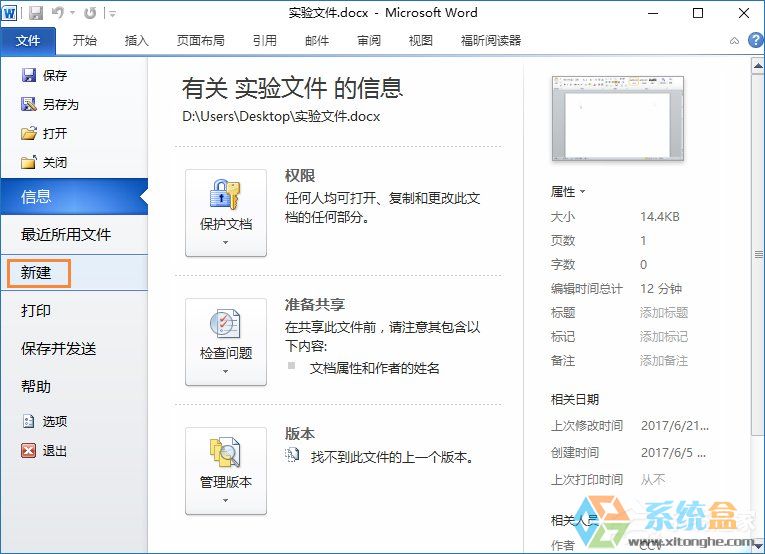Viewport: 765px width, 554px height.
Task: Click the Redo icon in quick access toolbar
Action: point(90,13)
